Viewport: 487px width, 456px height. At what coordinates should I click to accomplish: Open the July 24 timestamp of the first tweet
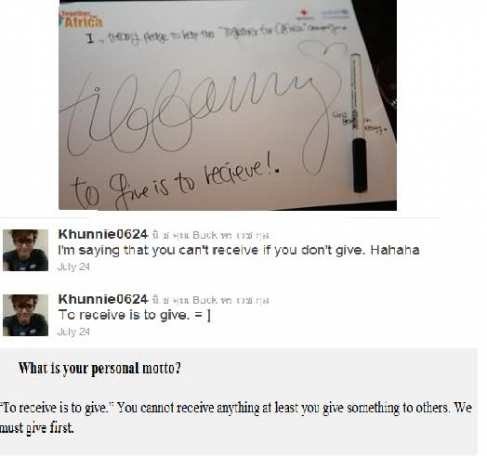pyautogui.click(x=74, y=267)
